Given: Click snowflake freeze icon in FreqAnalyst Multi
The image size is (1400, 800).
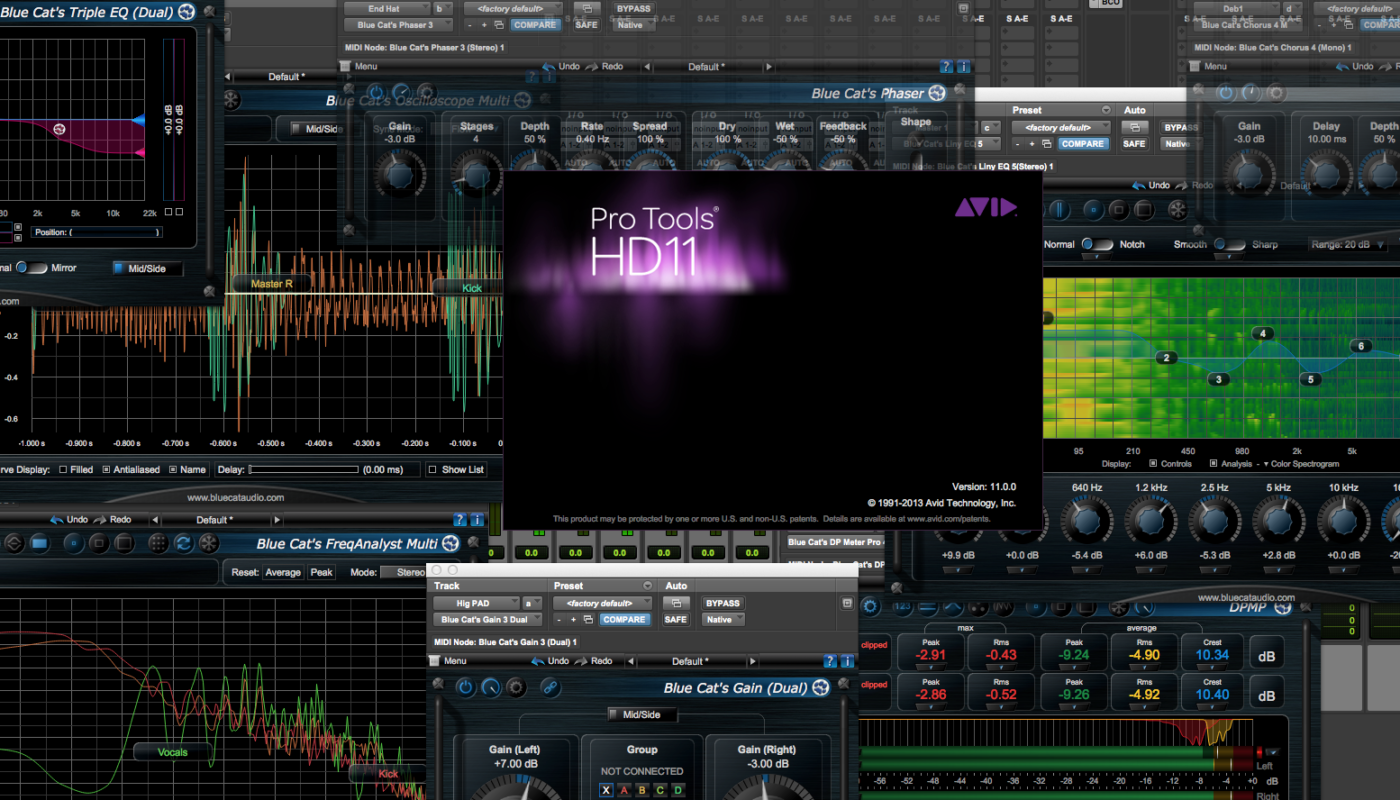Looking at the screenshot, I should (209, 544).
